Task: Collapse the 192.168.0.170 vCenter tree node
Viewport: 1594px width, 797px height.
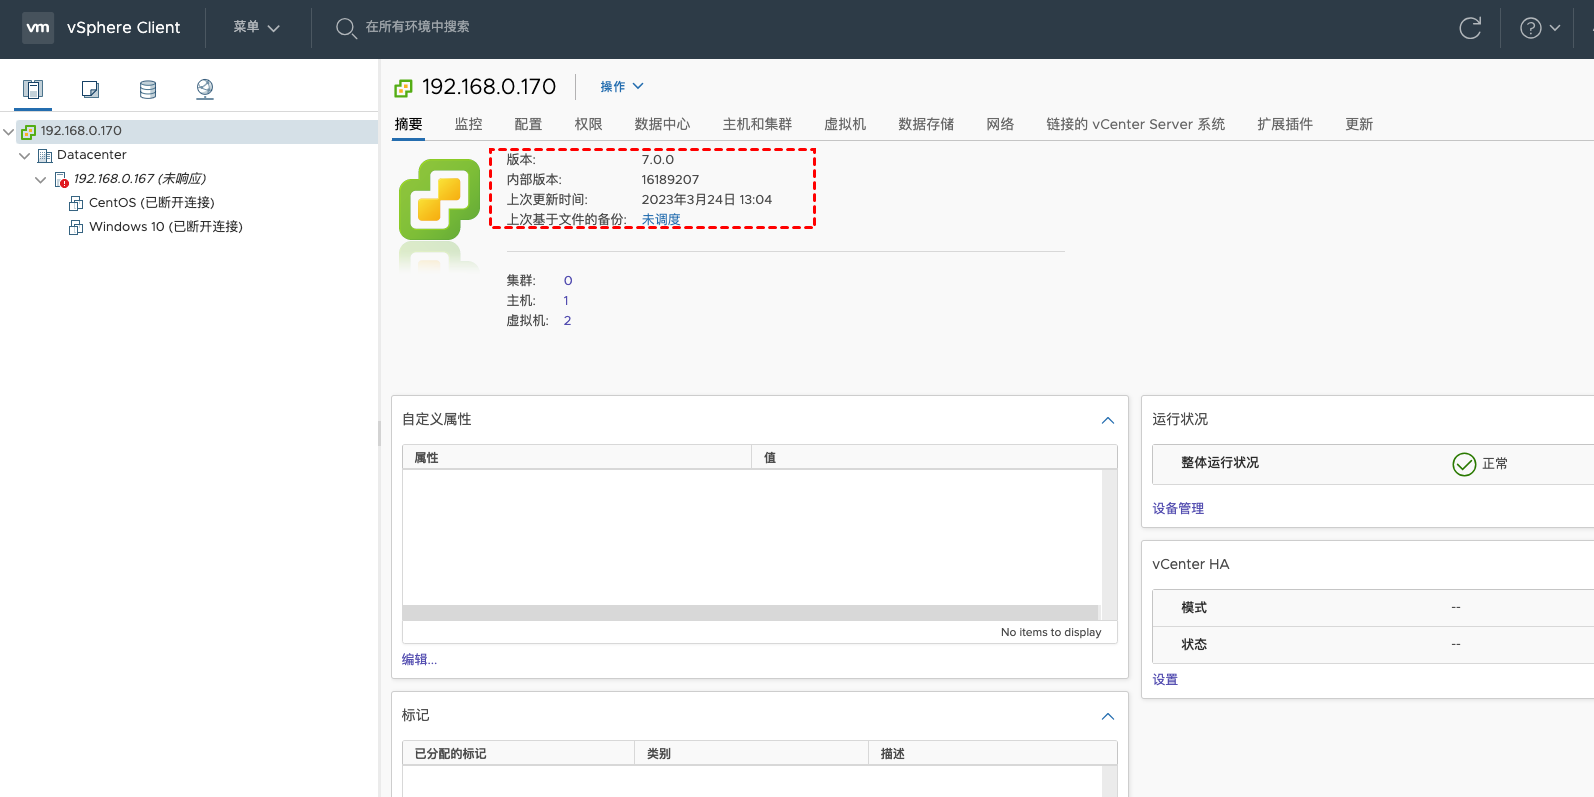Action: click(x=9, y=132)
